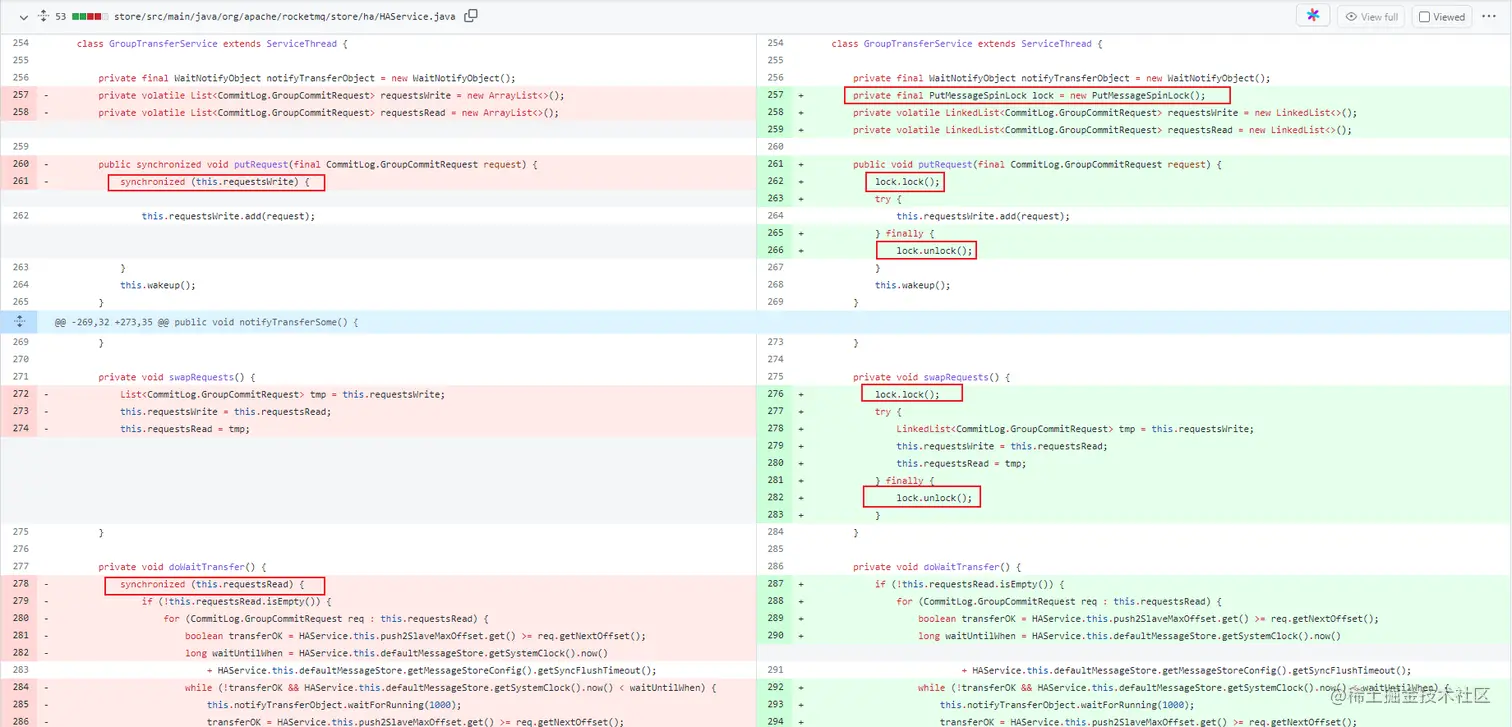Expand hidden lines at the notifyTransferSome hunk
The width and height of the screenshot is (1512, 727).
[x=19, y=322]
